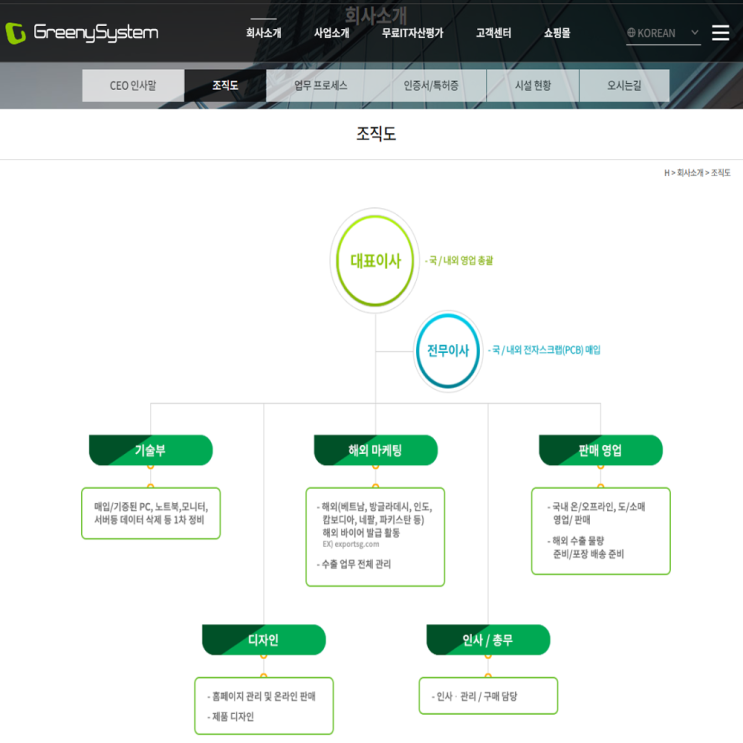
Task: Open the 시설 현황 tab
Action: point(533,86)
